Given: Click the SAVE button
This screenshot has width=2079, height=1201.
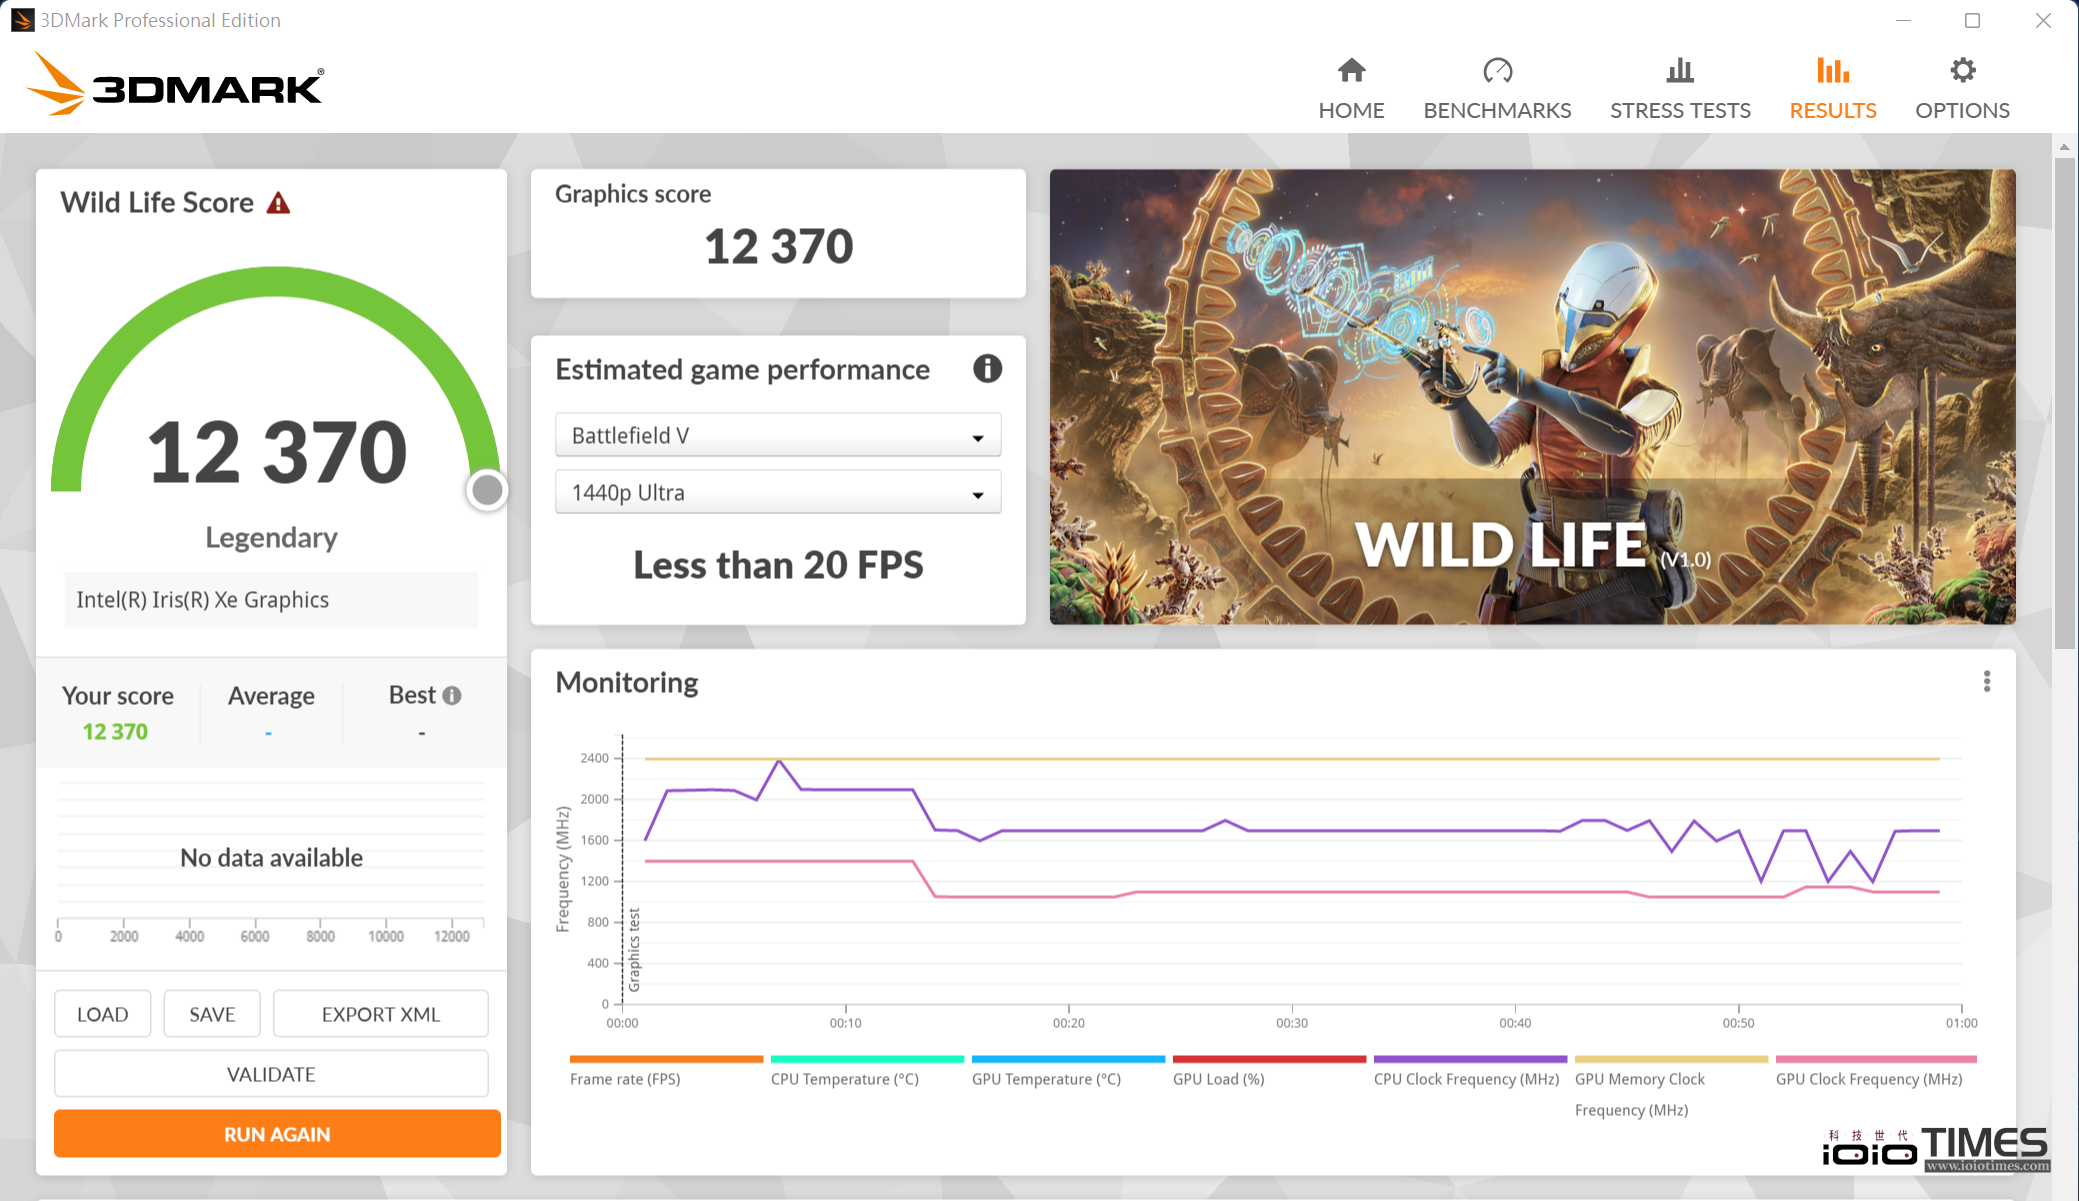Looking at the screenshot, I should pos(212,1014).
